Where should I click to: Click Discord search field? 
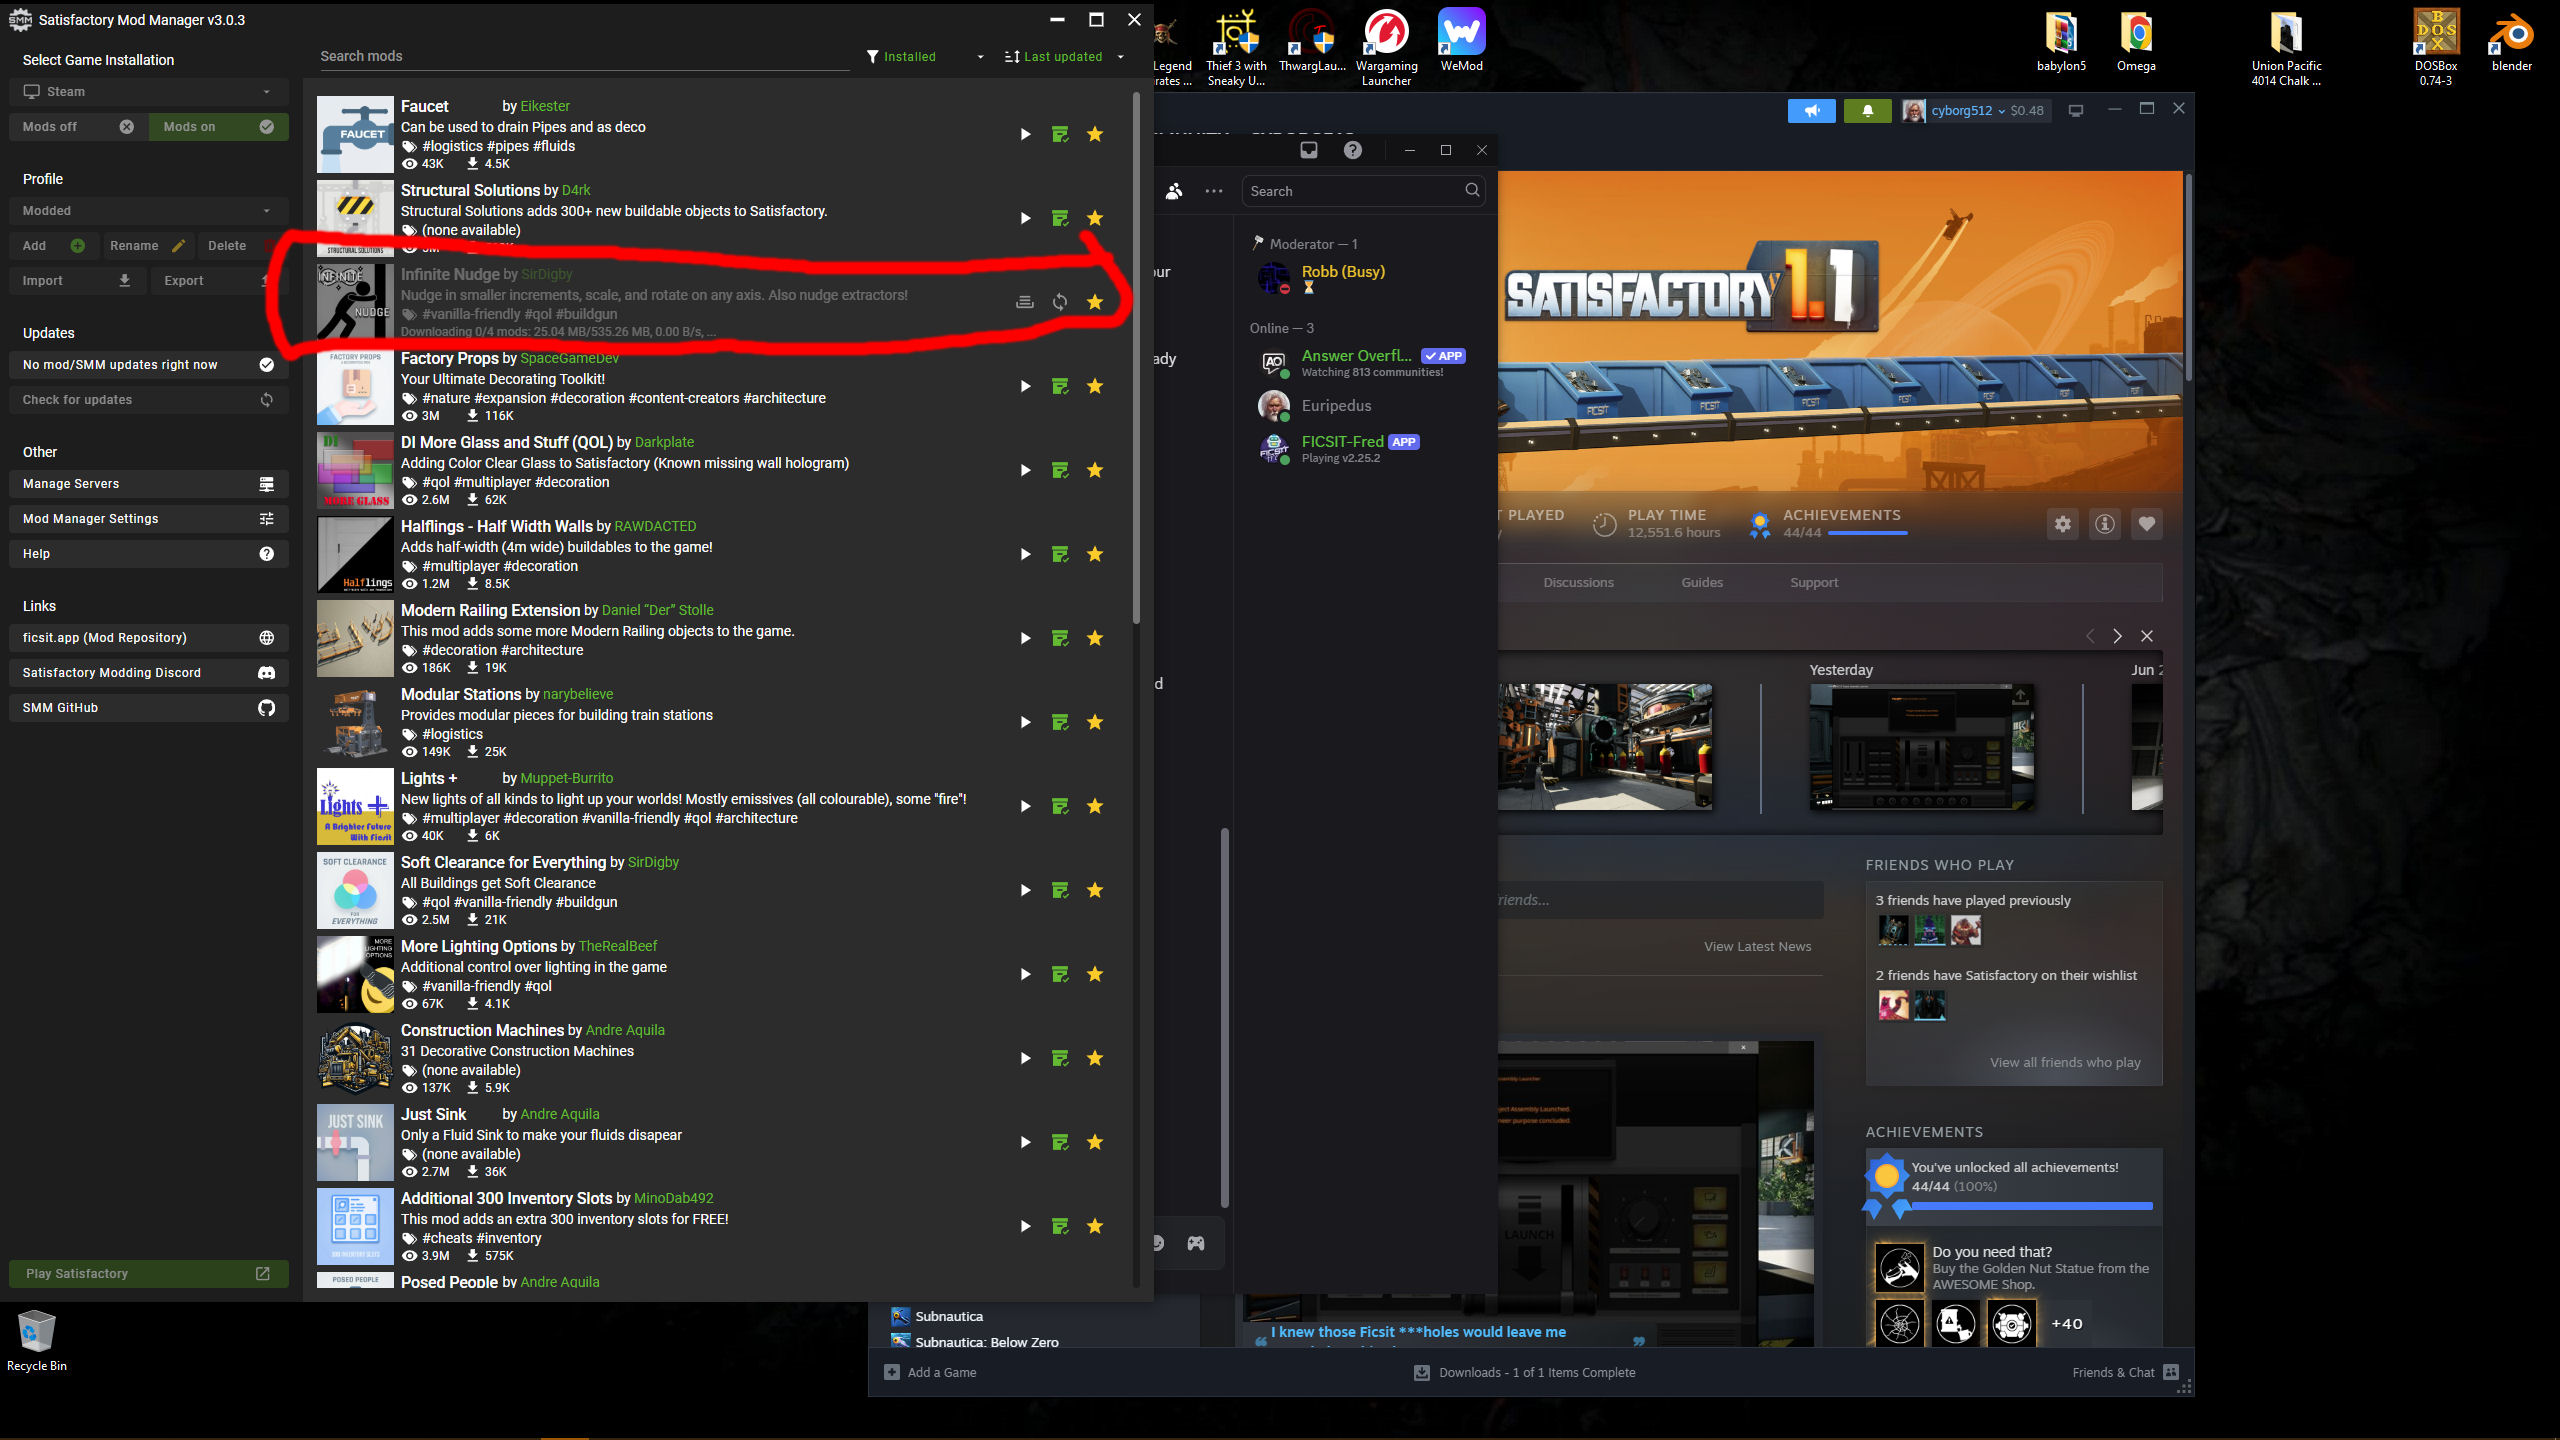point(1363,191)
